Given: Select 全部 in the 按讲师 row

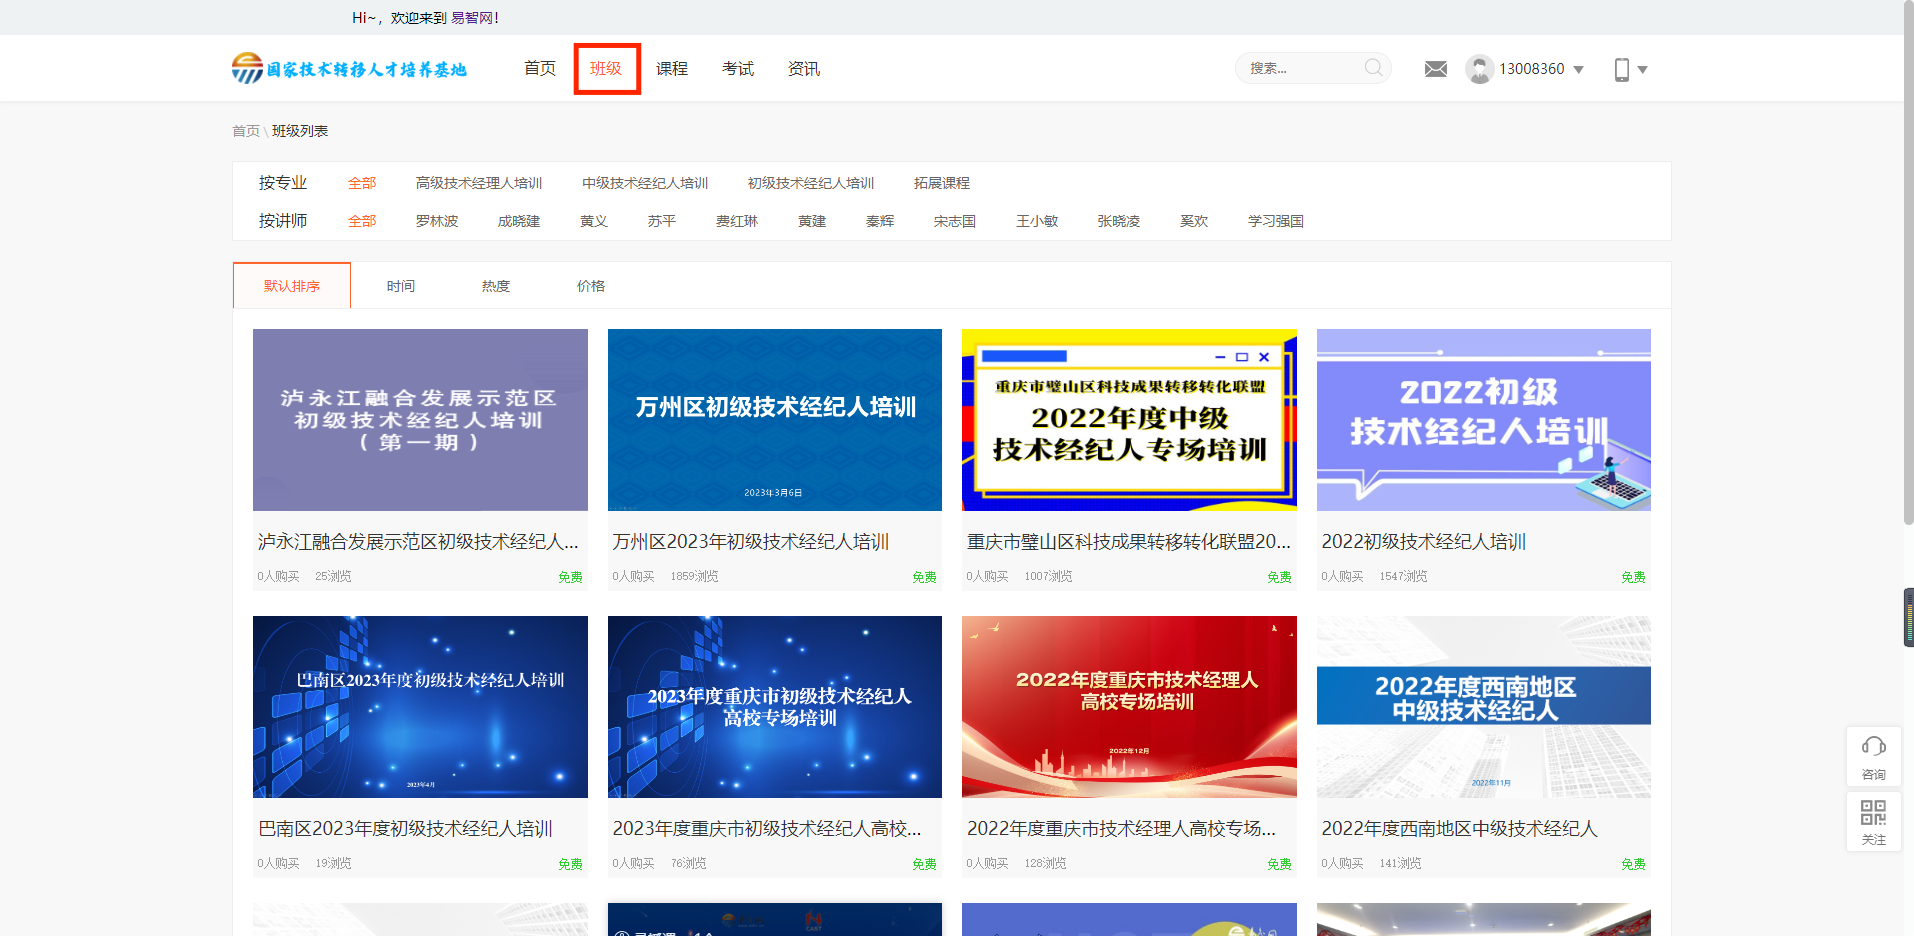Looking at the screenshot, I should 362,221.
